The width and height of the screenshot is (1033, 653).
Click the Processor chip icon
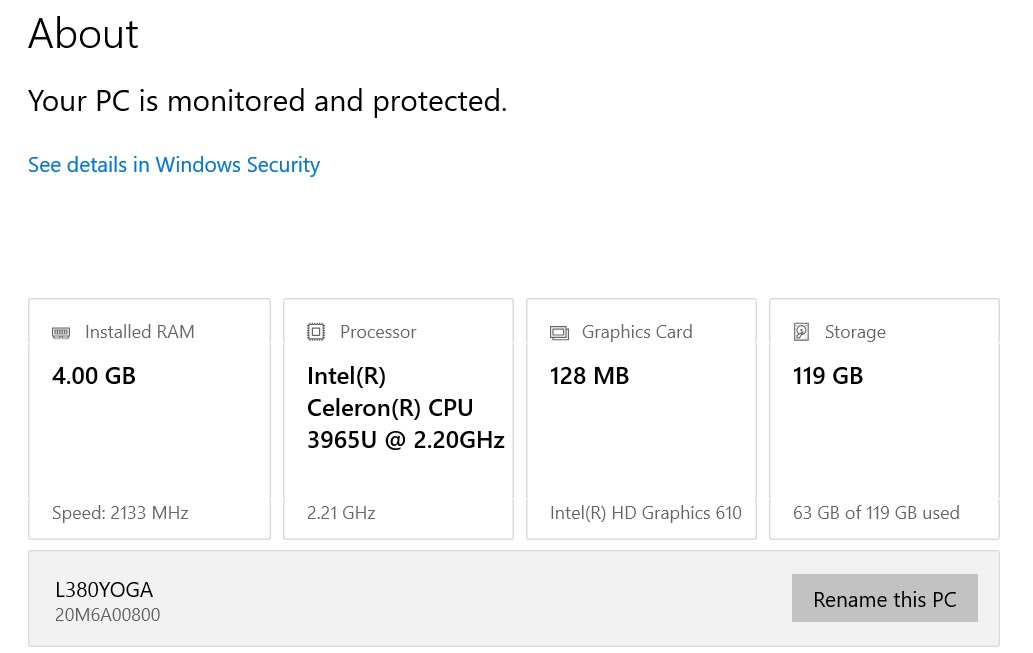tap(316, 332)
